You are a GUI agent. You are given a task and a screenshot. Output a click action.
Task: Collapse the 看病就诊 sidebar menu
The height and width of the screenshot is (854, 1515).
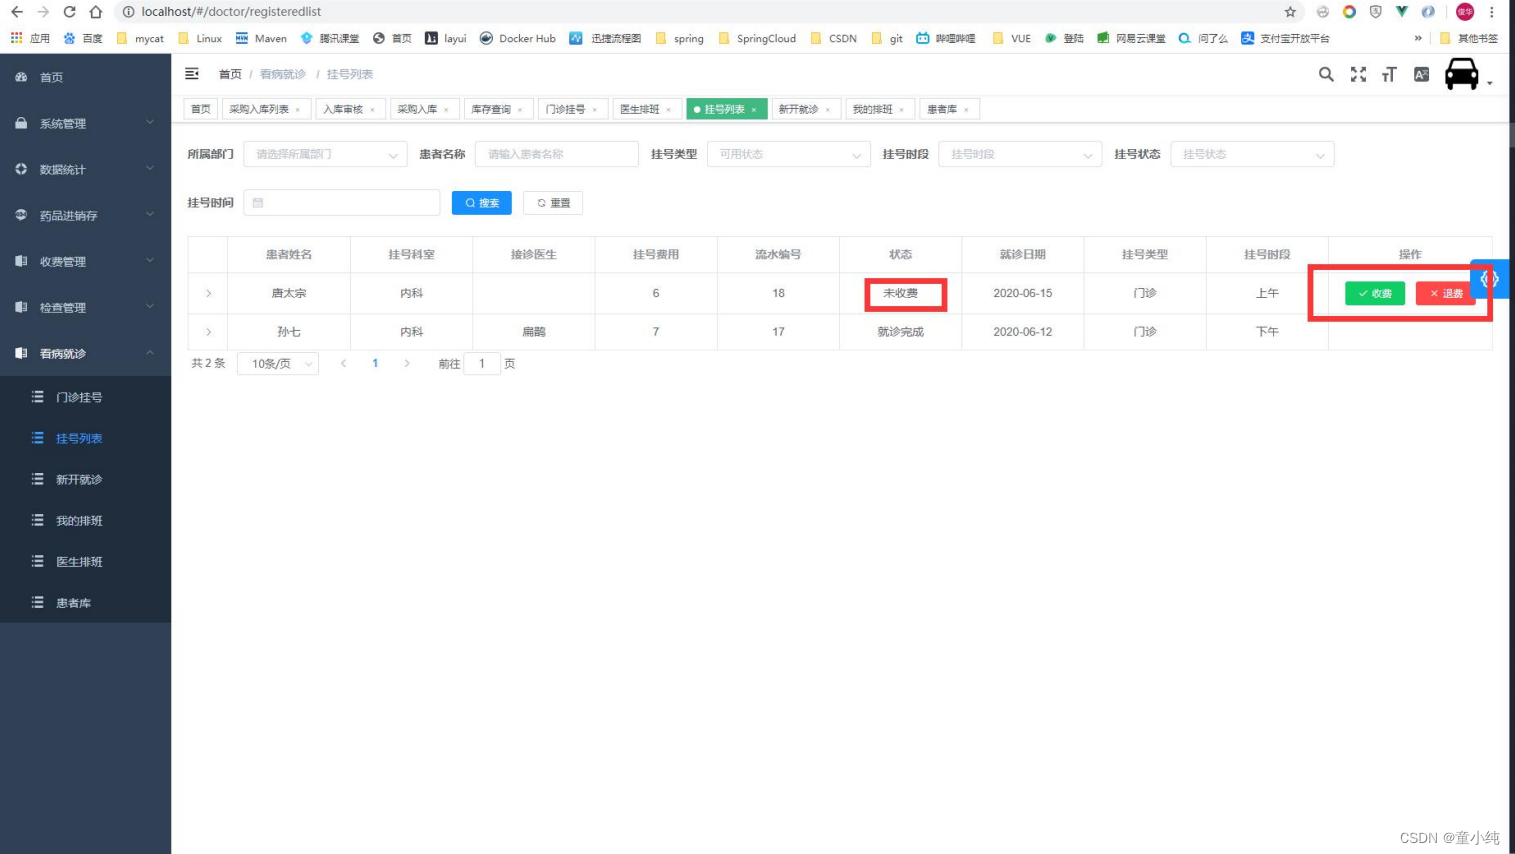pos(85,353)
